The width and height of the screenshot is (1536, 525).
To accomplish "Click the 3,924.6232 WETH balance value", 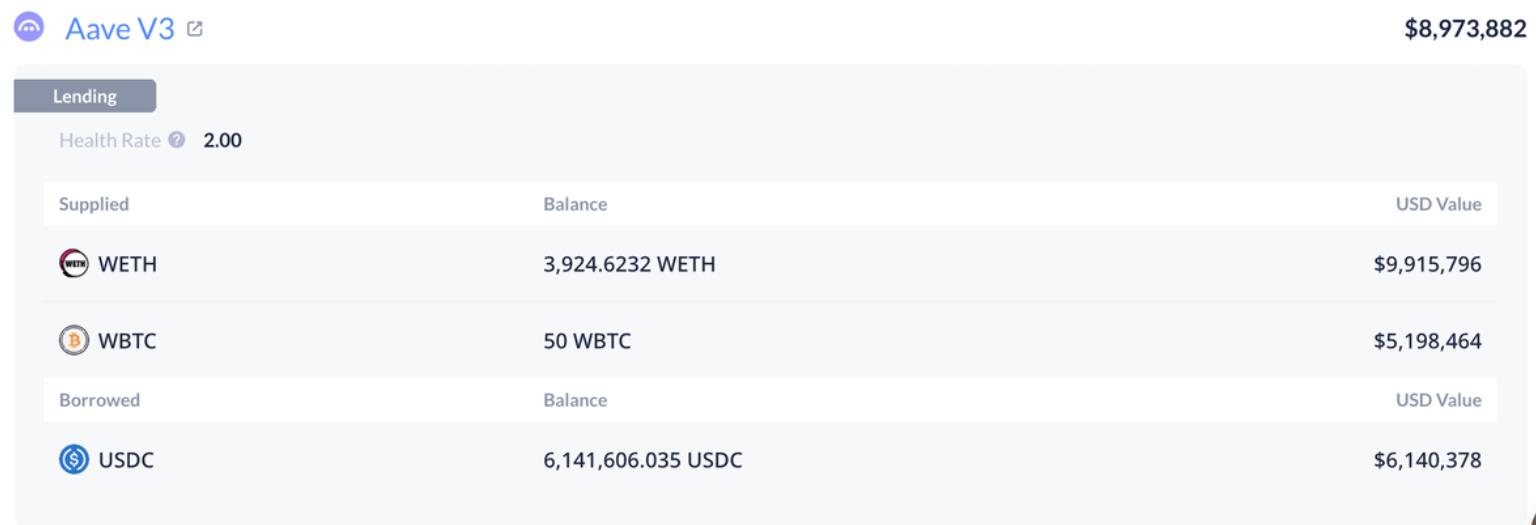I will pos(629,265).
